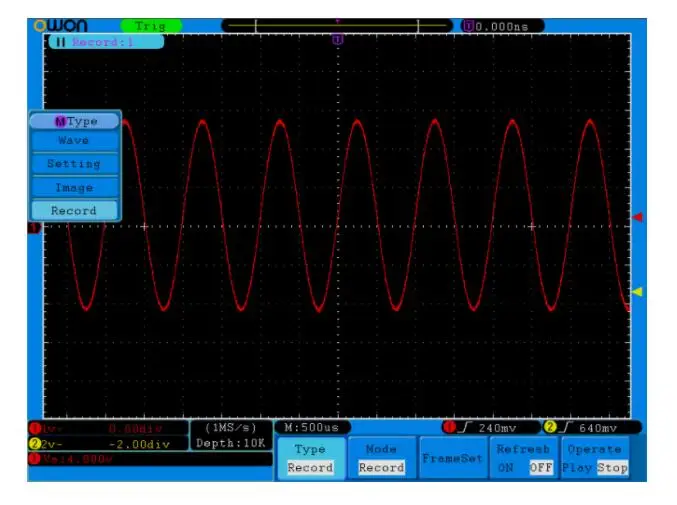Click the purple T trigger position marker
Screen dimensions: 677x505
tap(338, 40)
